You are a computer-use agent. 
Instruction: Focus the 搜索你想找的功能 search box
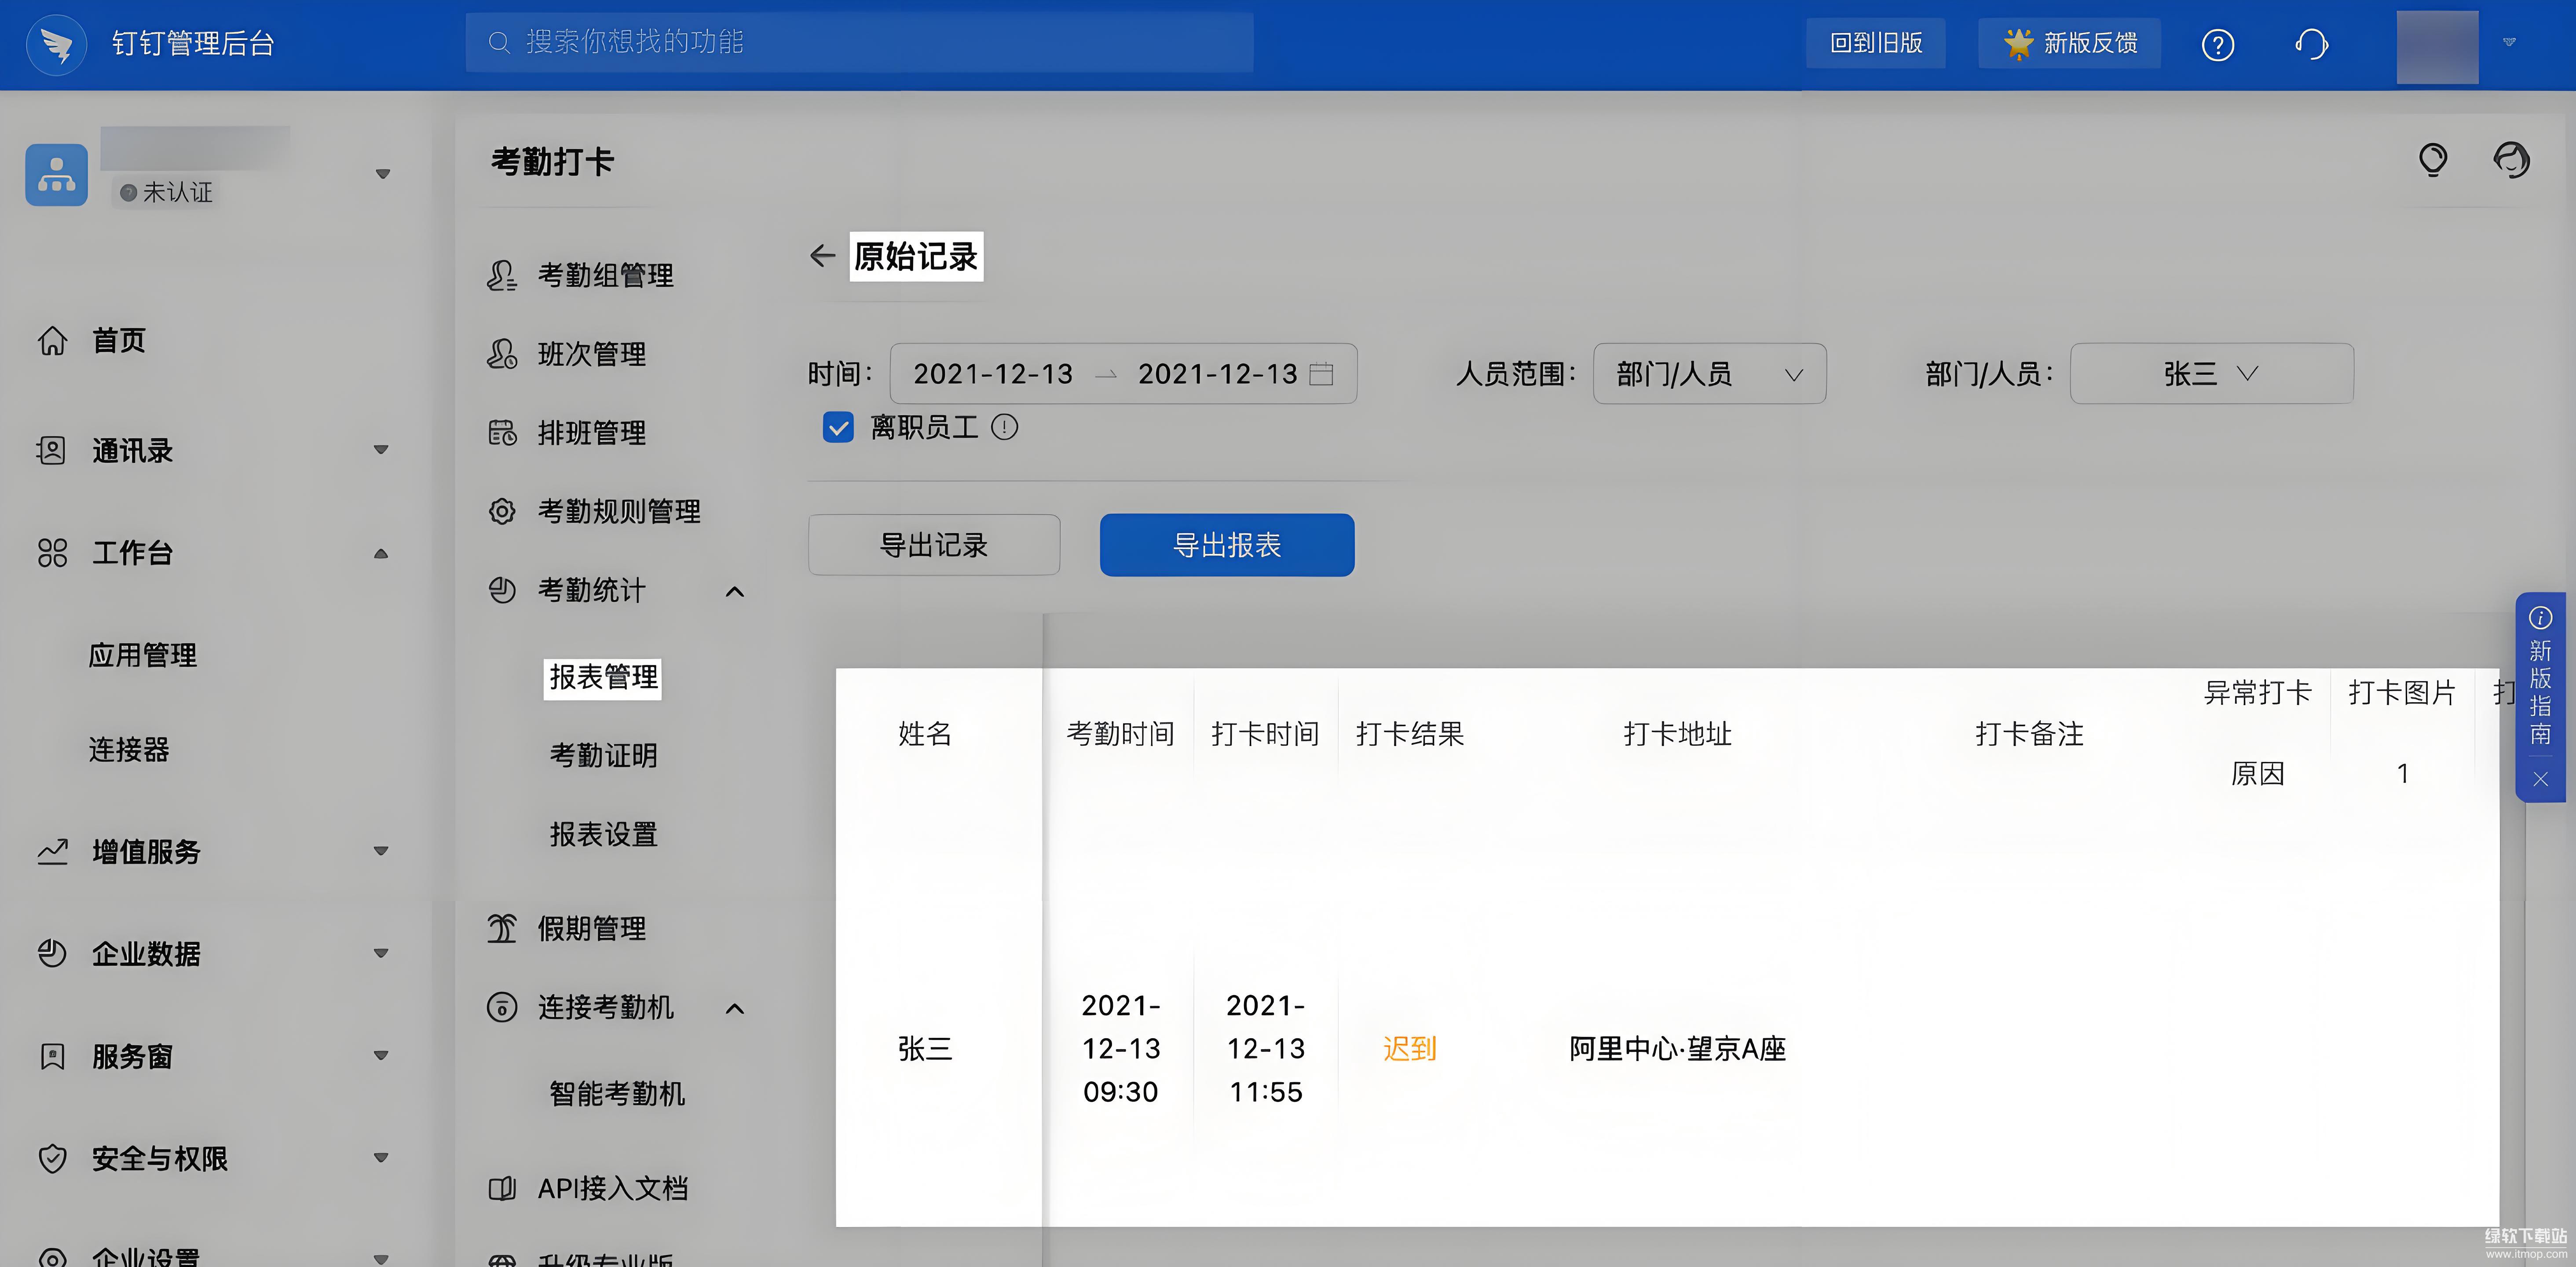click(x=859, y=42)
